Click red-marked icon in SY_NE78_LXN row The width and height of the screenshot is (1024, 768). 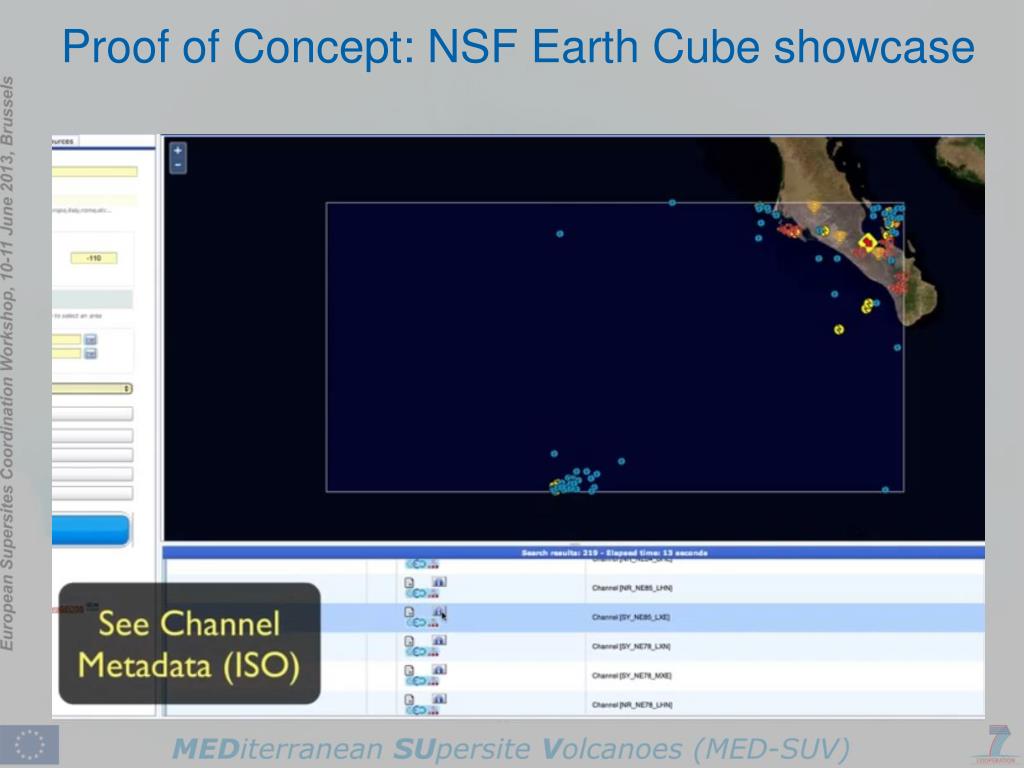click(x=433, y=652)
